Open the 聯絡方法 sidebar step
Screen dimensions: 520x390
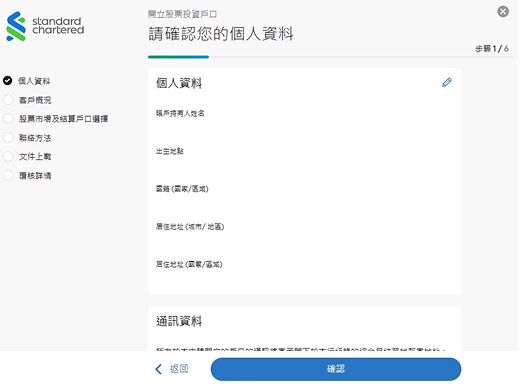tap(35, 138)
